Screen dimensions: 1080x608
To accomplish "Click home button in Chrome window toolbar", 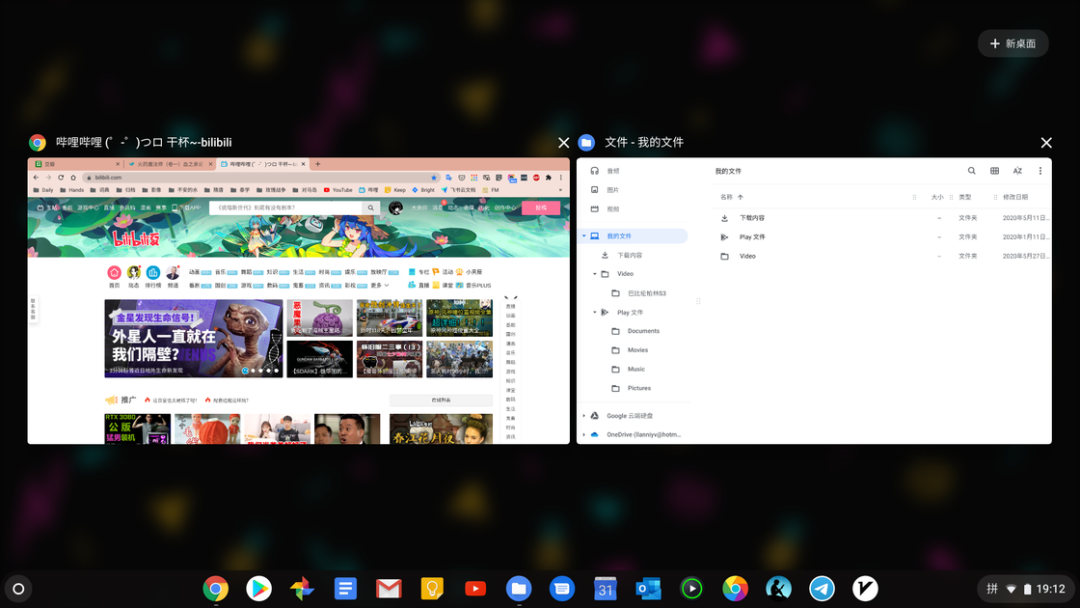I will 73,178.
